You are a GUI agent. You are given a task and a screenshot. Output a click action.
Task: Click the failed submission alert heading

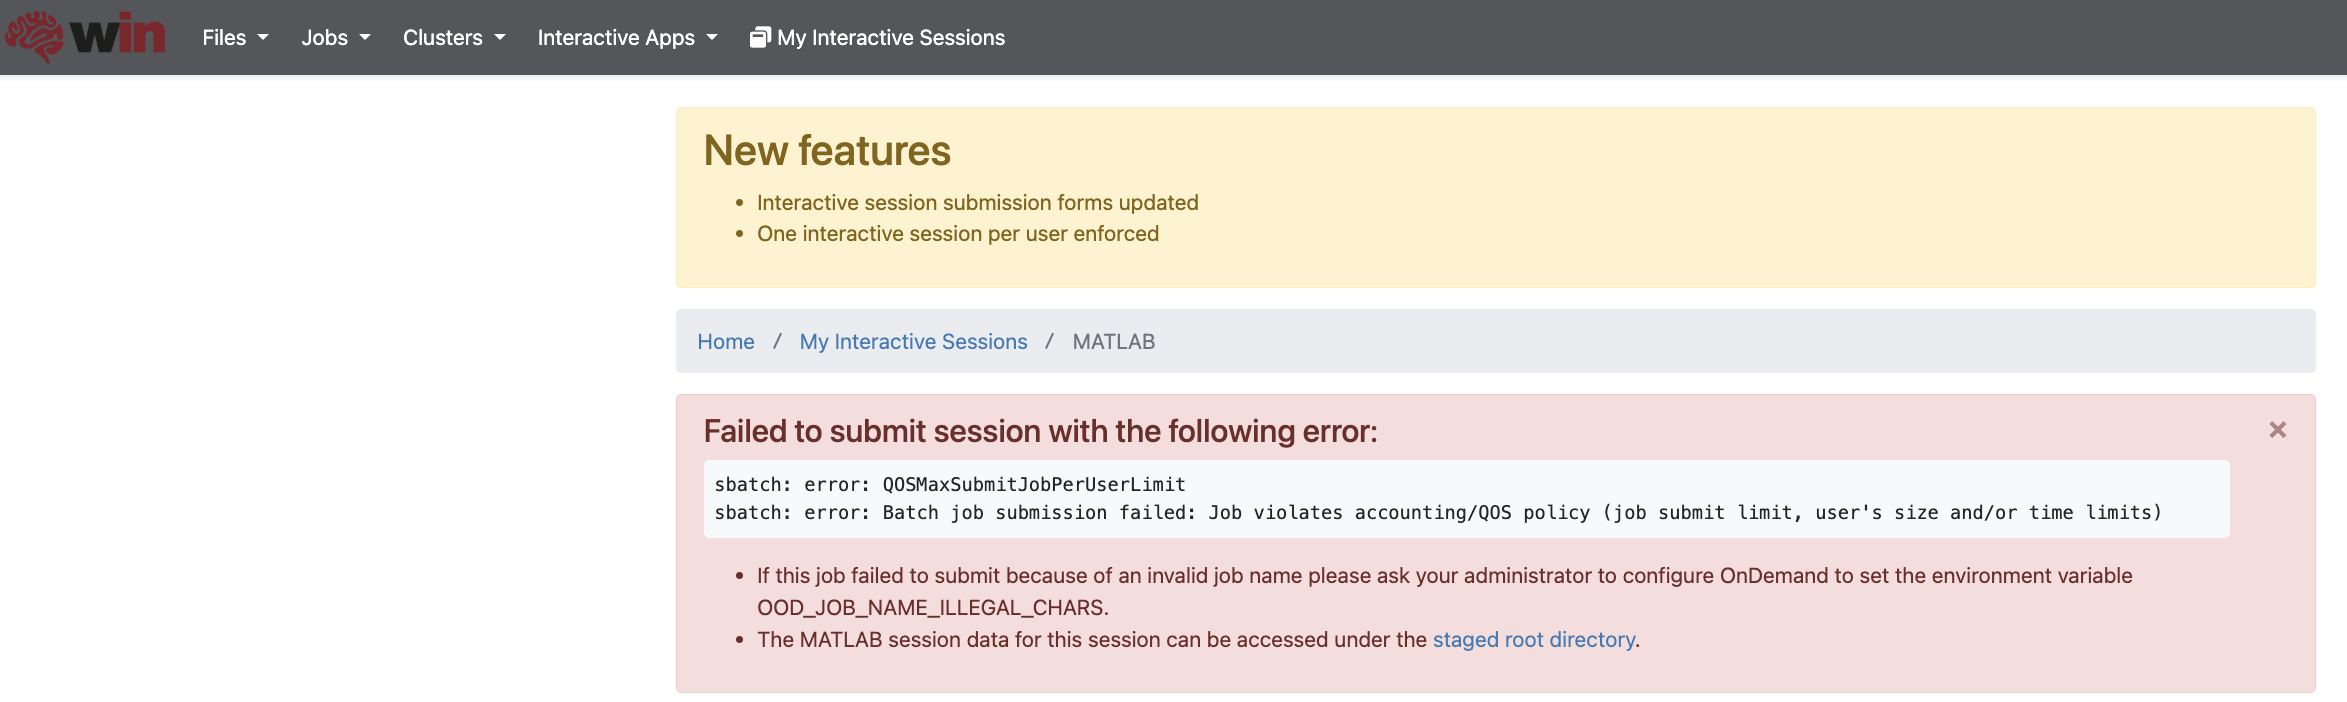pos(1041,431)
